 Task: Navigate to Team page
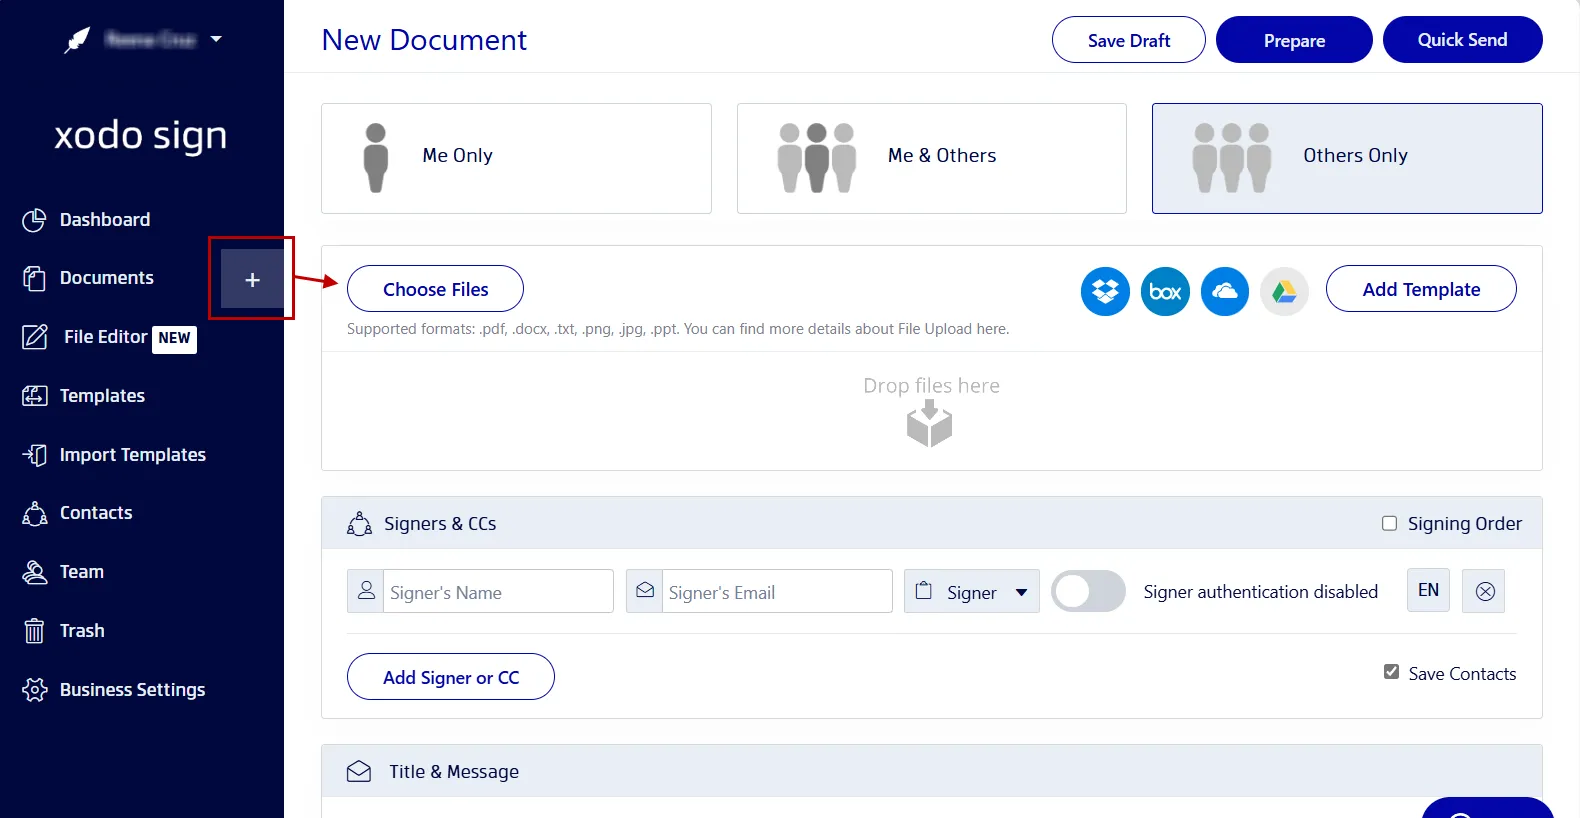81,572
